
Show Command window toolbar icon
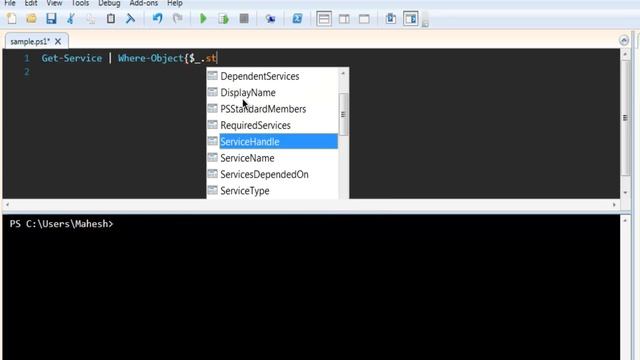pos(391,19)
